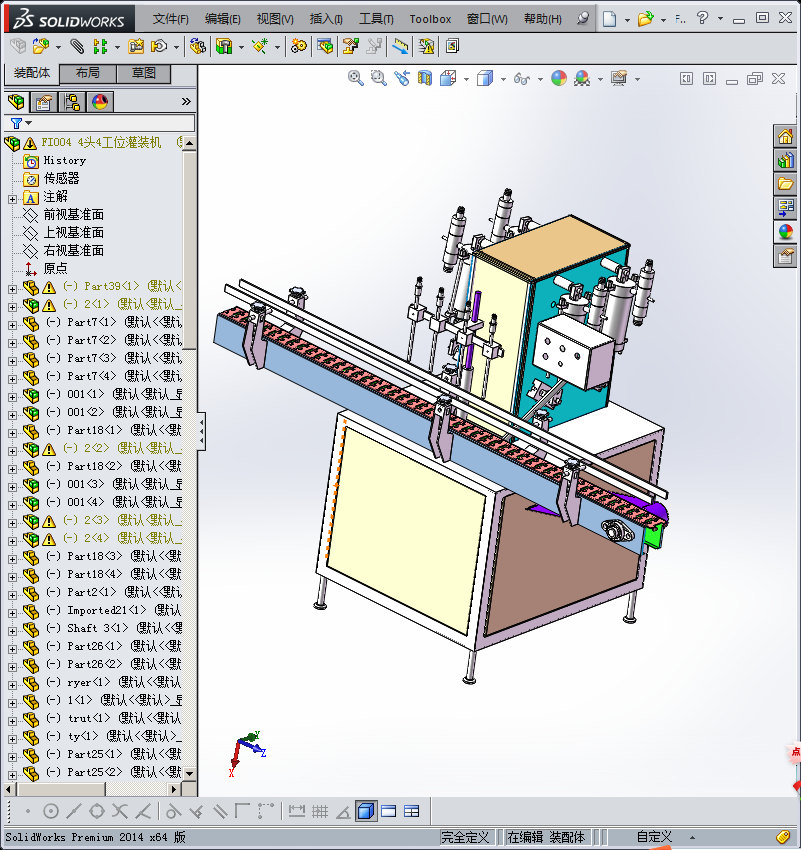Select 右视基准面 in the tree
This screenshot has height=850, width=801.
pyautogui.click(x=73, y=250)
